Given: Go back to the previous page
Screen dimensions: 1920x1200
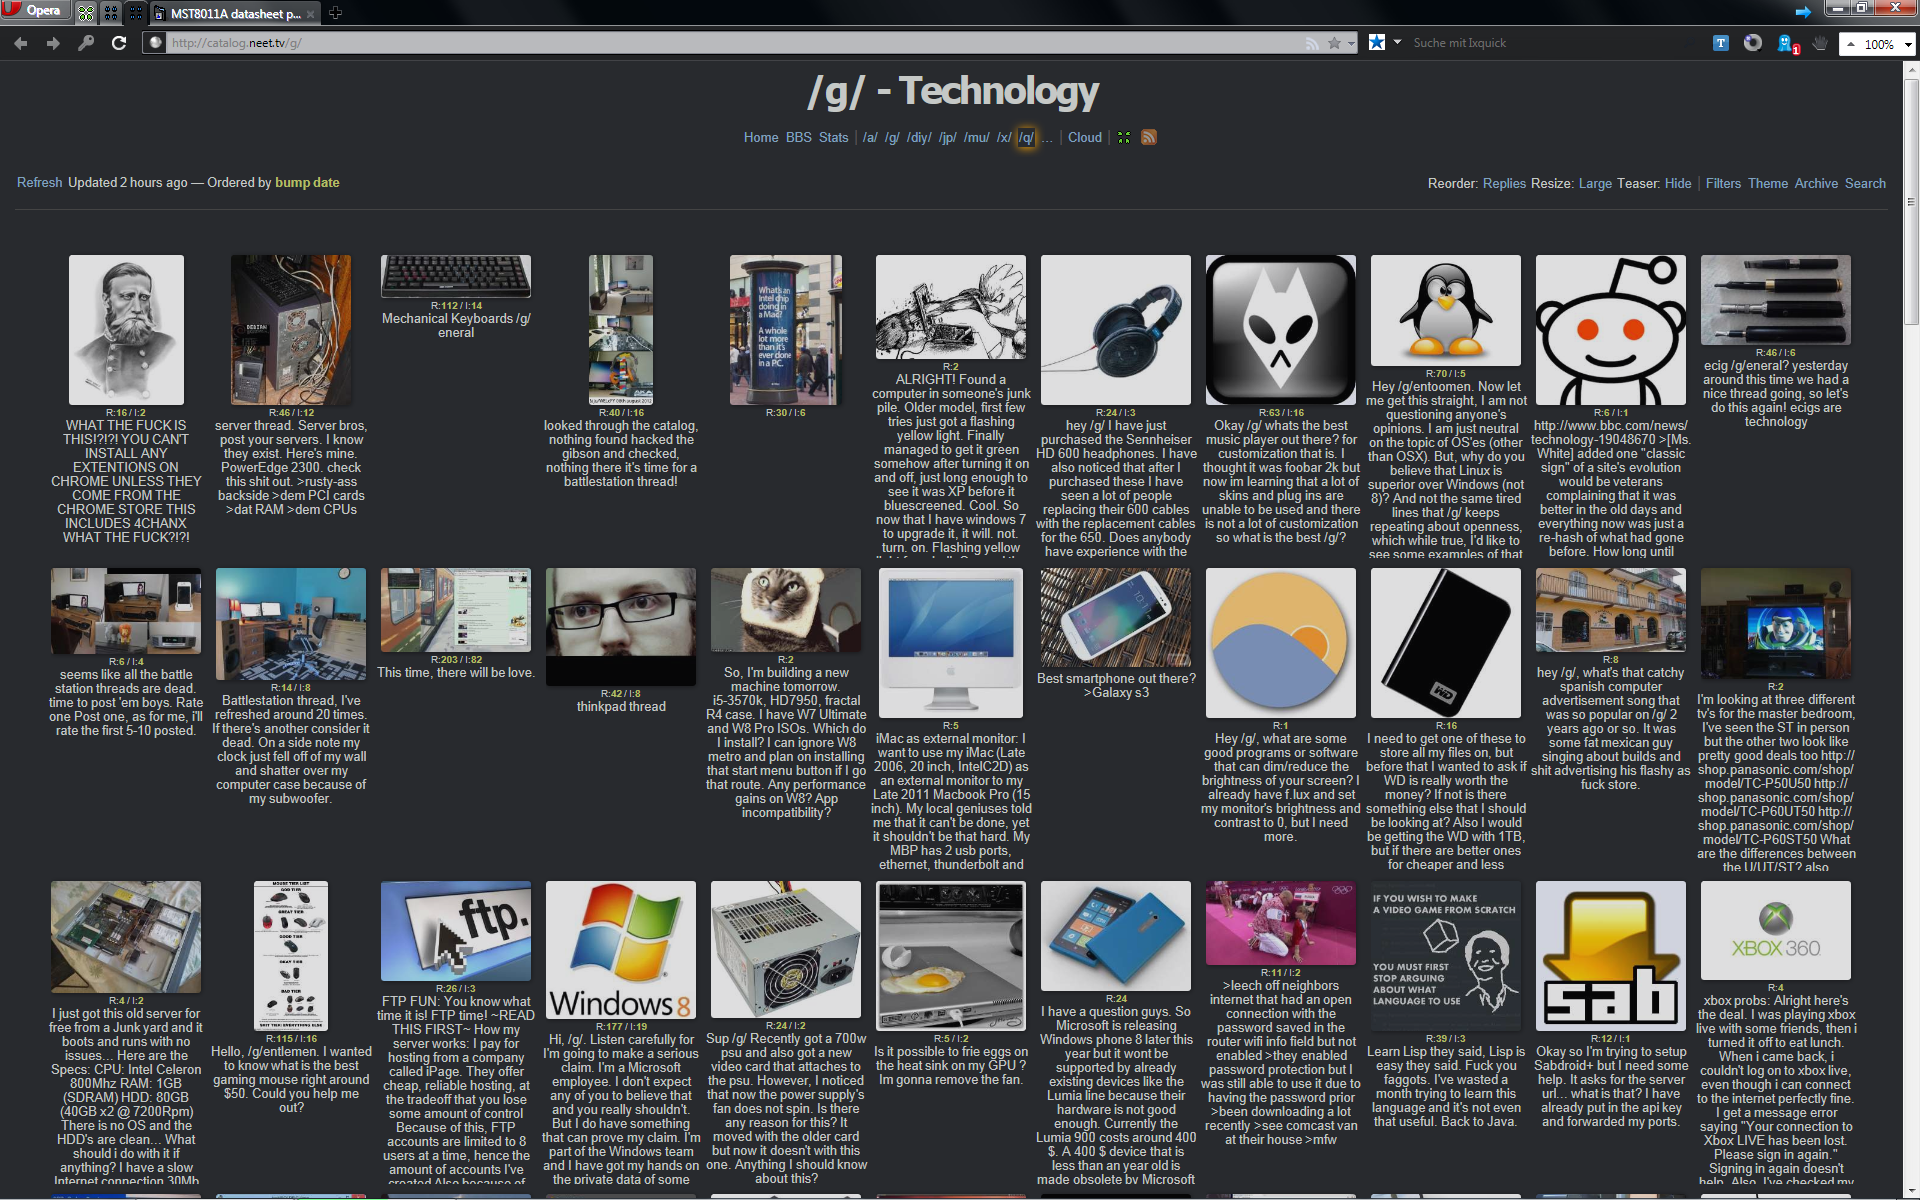Looking at the screenshot, I should point(21,43).
